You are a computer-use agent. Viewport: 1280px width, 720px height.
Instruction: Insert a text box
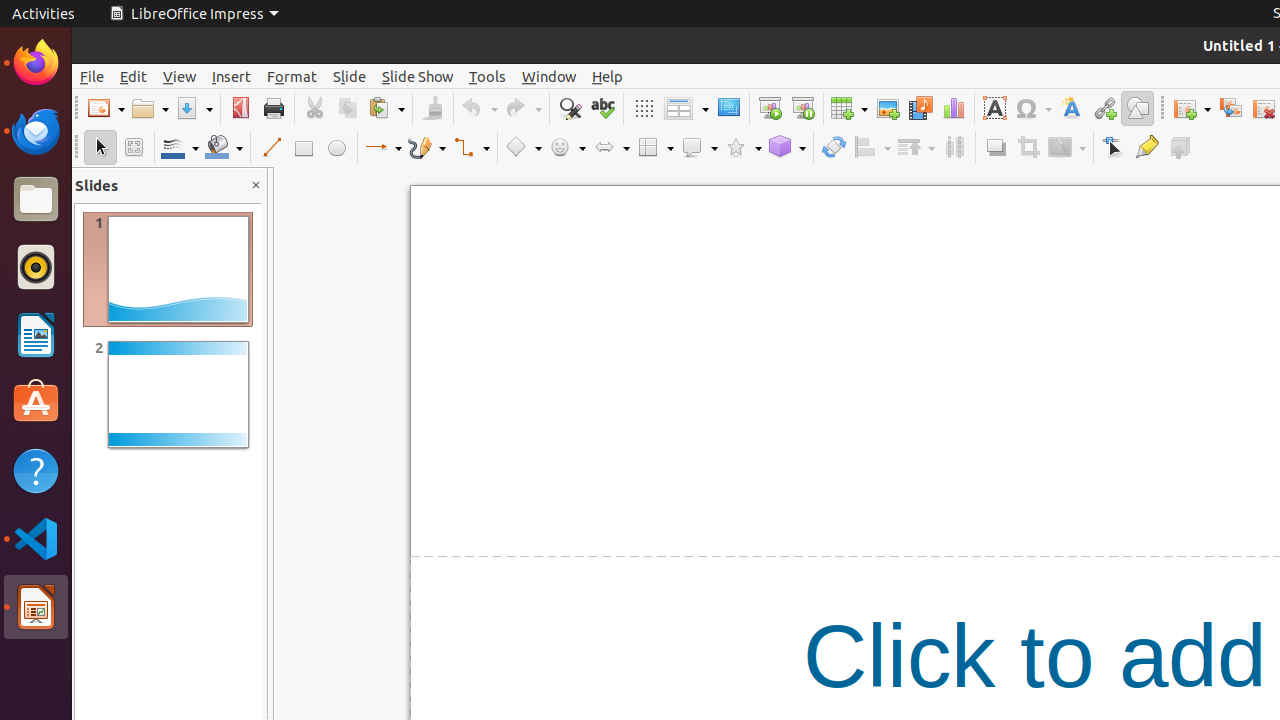995,108
